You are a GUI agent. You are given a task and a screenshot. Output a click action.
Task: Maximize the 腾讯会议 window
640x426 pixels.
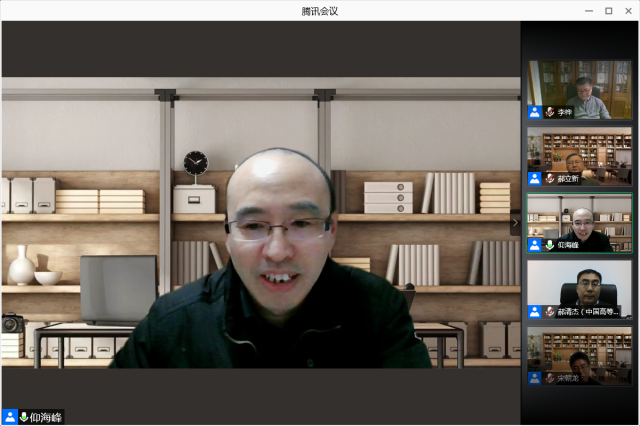pos(608,10)
